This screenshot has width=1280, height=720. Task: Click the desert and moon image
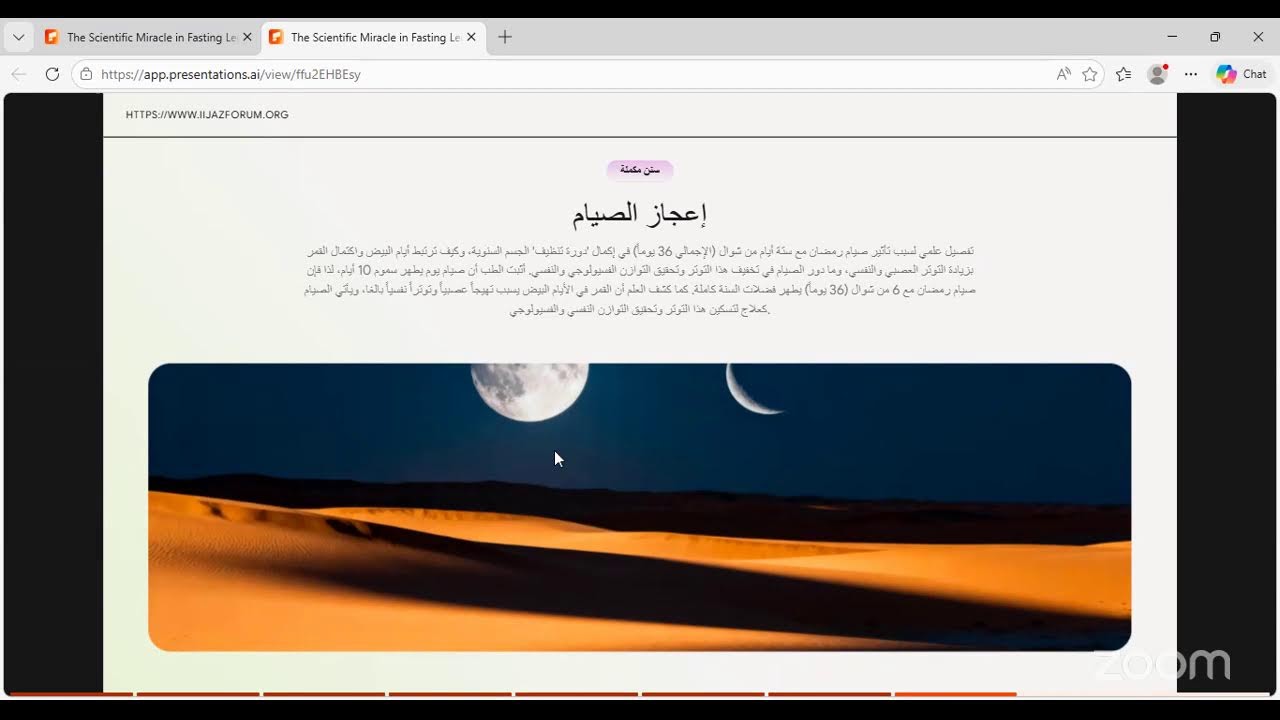640,507
